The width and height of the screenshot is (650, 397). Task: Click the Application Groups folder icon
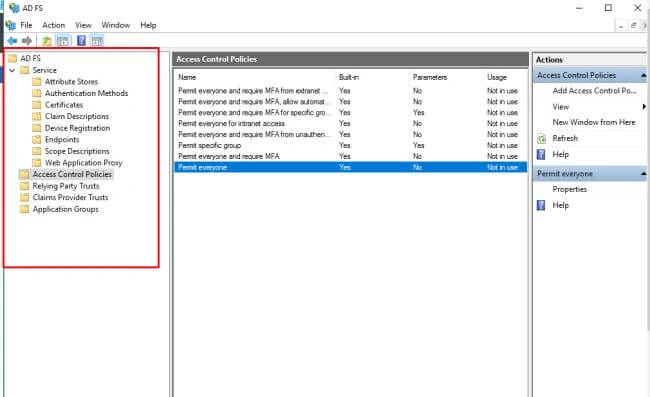coord(24,209)
